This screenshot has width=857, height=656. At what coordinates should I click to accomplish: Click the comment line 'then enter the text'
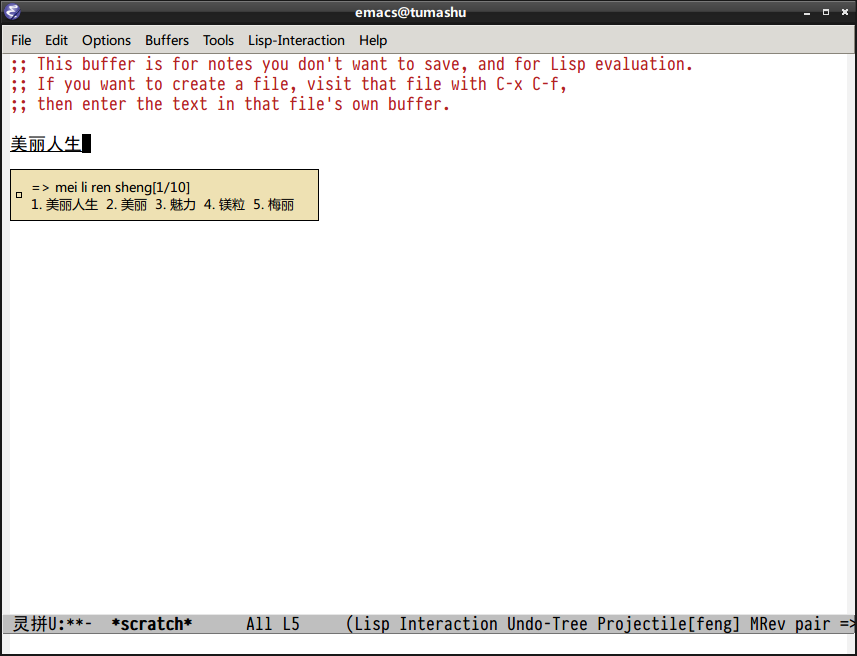[230, 104]
